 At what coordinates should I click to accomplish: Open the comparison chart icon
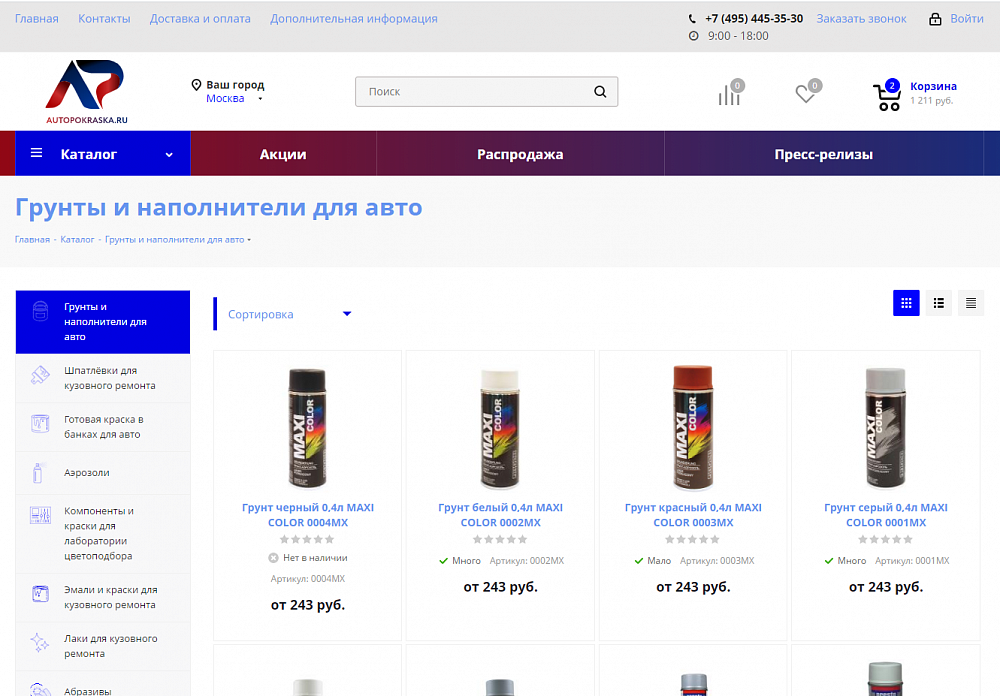pos(730,93)
